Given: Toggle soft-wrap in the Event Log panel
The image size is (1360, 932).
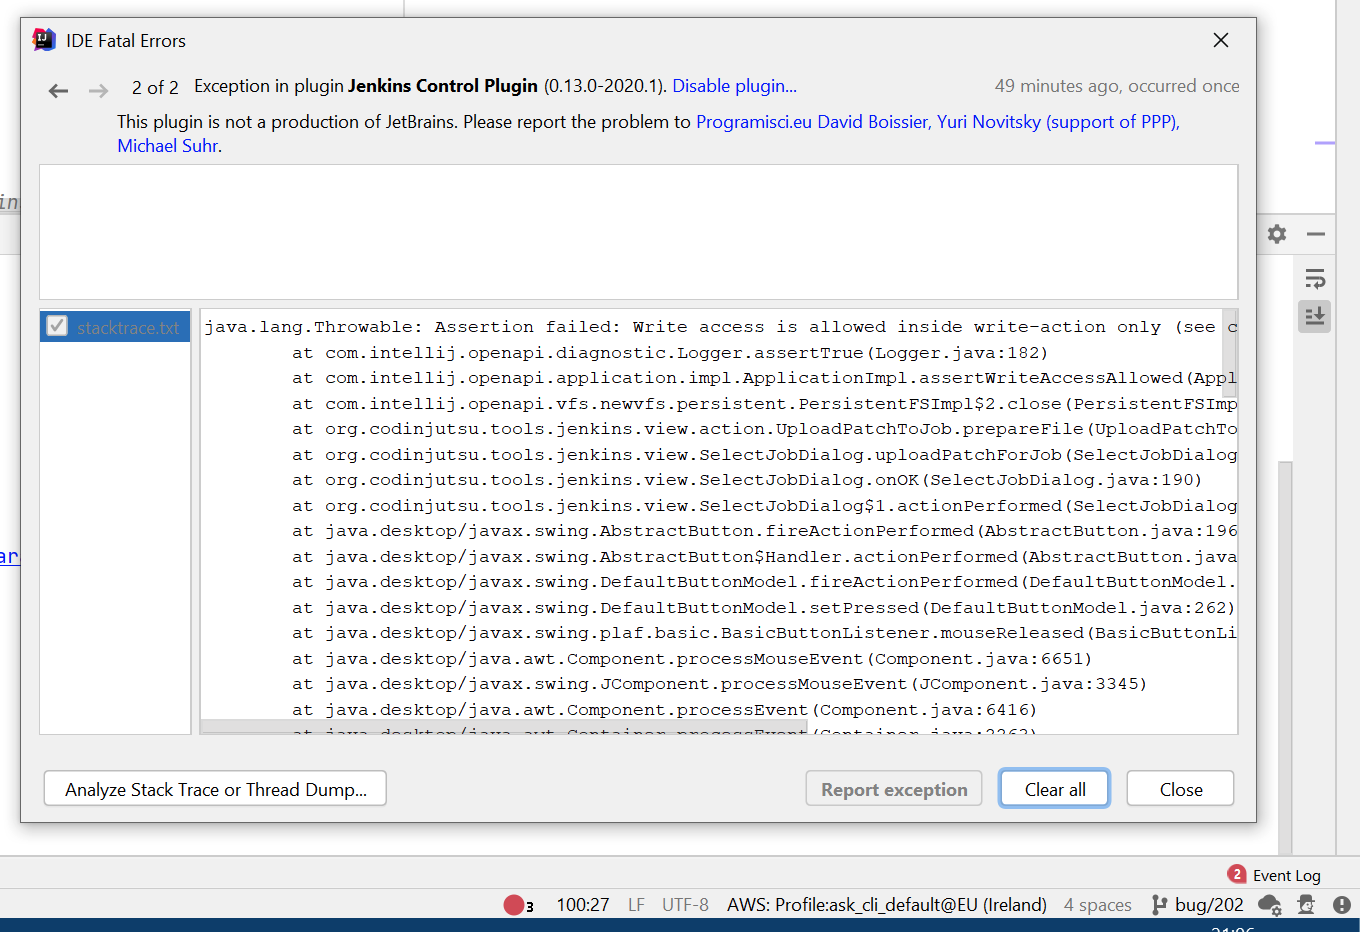Looking at the screenshot, I should [x=1315, y=278].
